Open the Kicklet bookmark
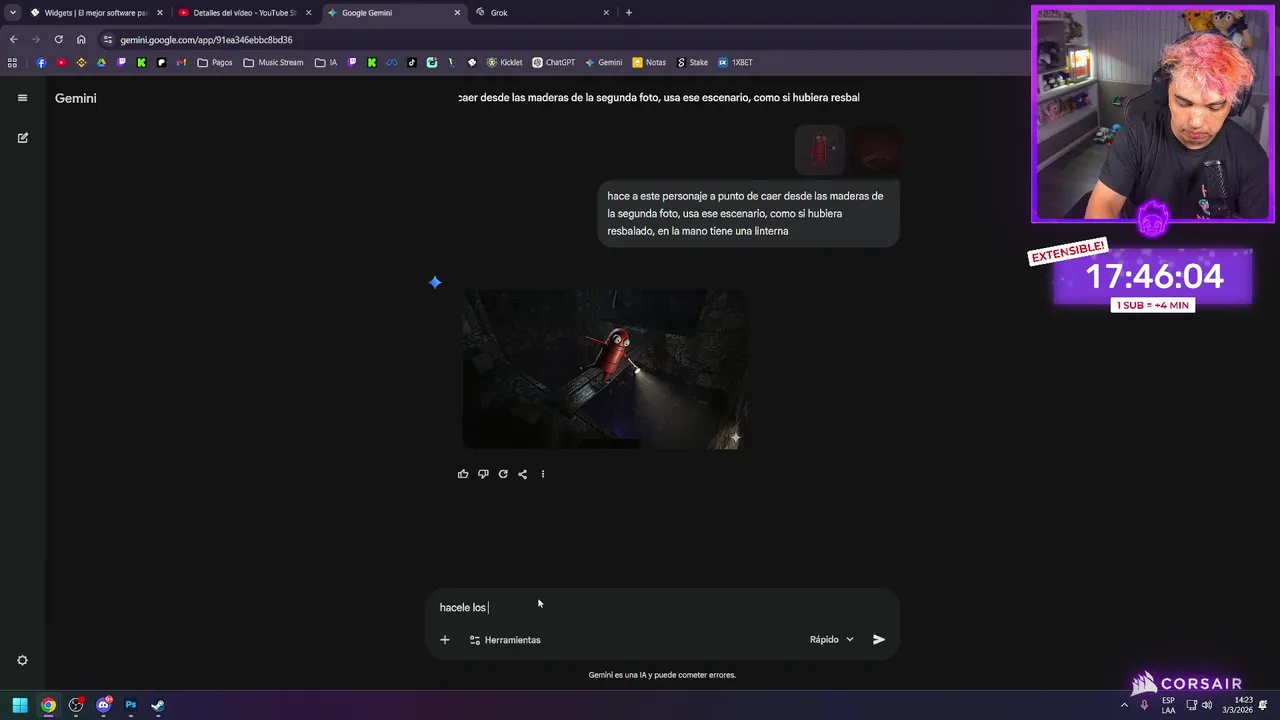Image resolution: width=1280 pixels, height=720 pixels. tap(505, 62)
